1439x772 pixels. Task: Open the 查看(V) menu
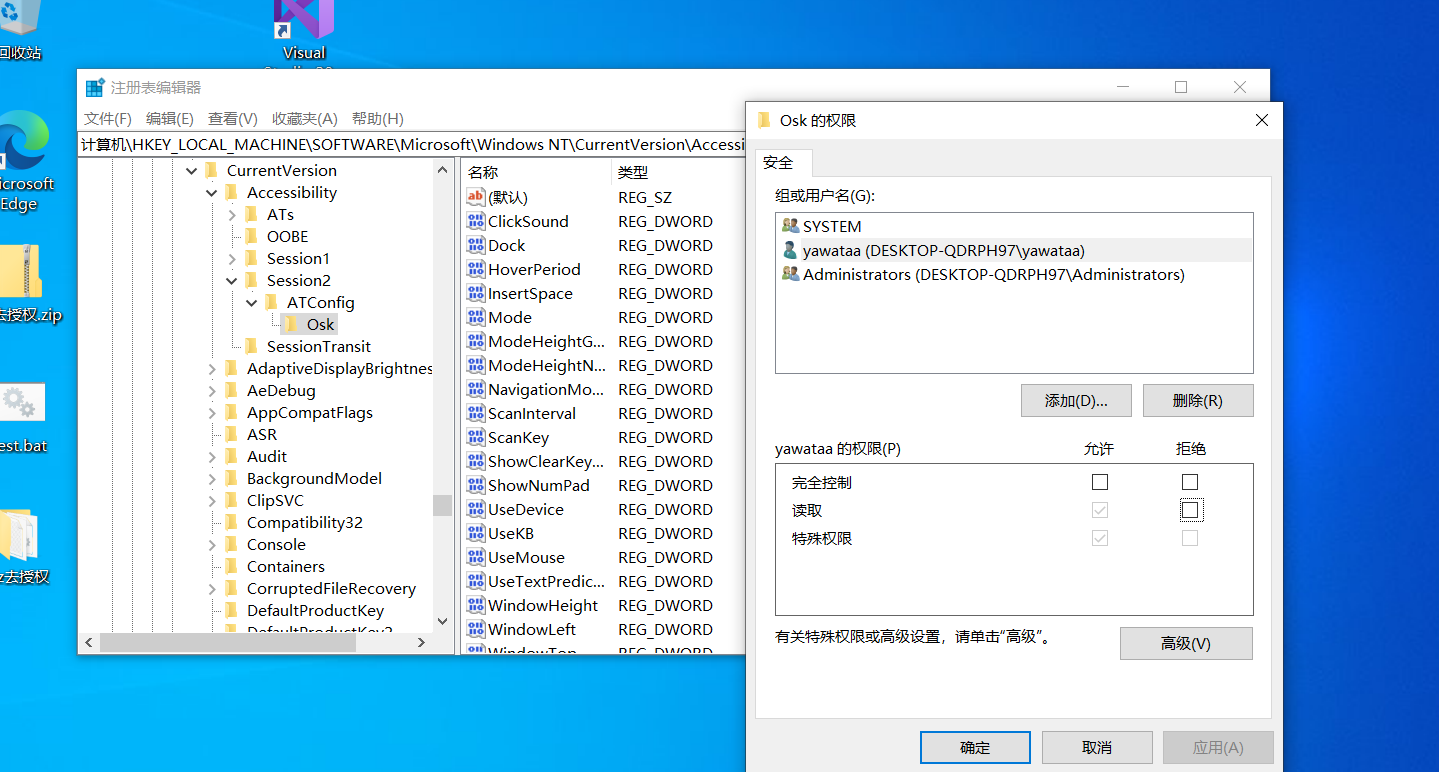[233, 118]
